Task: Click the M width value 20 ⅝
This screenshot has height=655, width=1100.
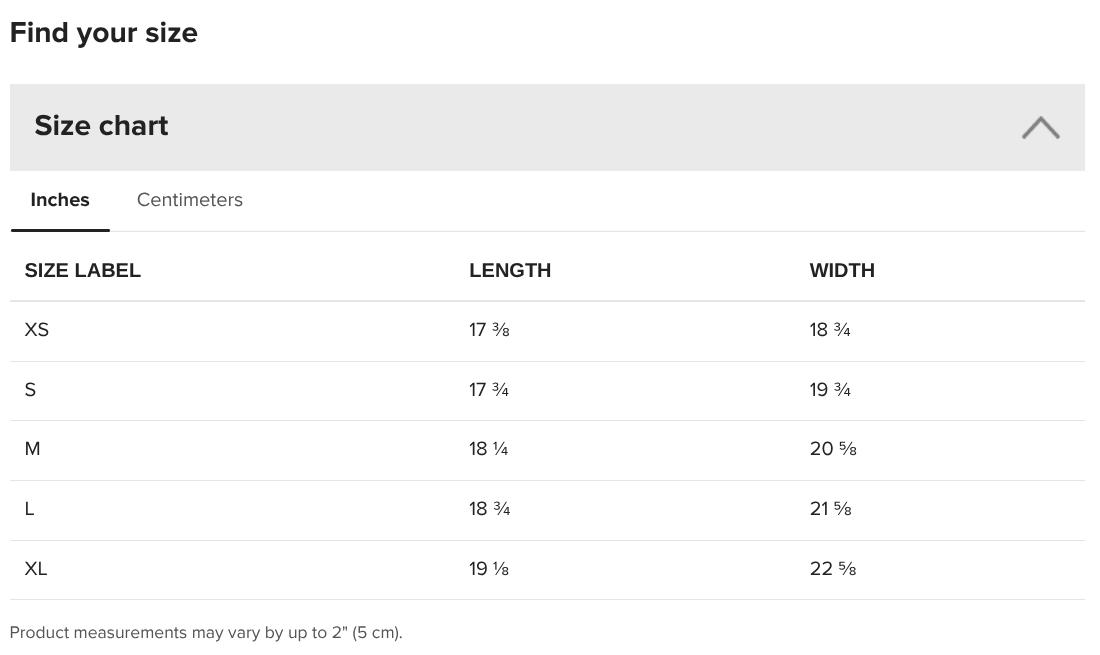Action: 833,449
